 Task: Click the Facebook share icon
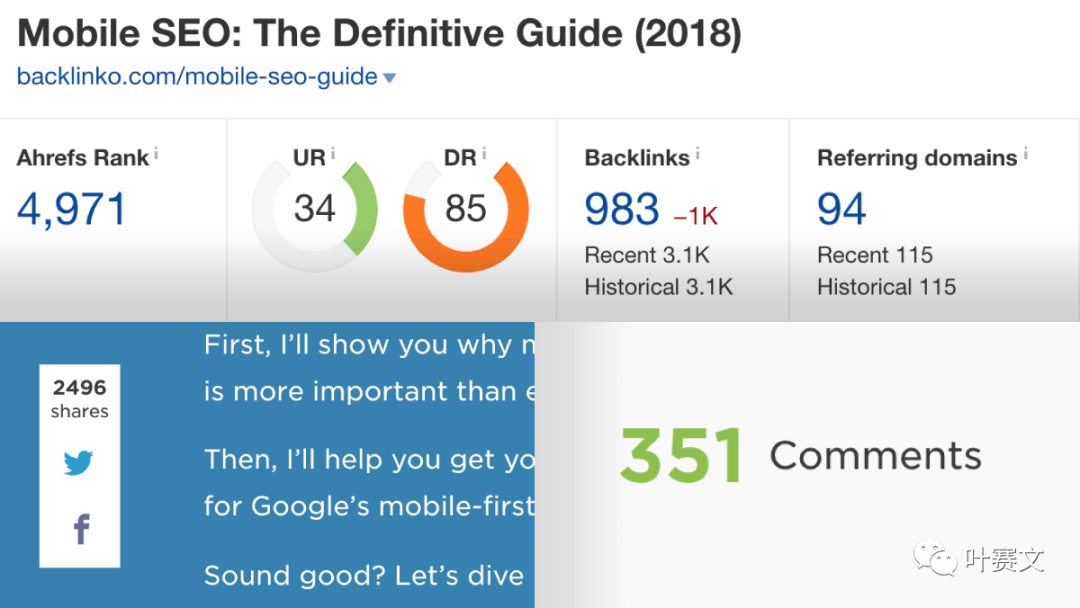(x=81, y=530)
